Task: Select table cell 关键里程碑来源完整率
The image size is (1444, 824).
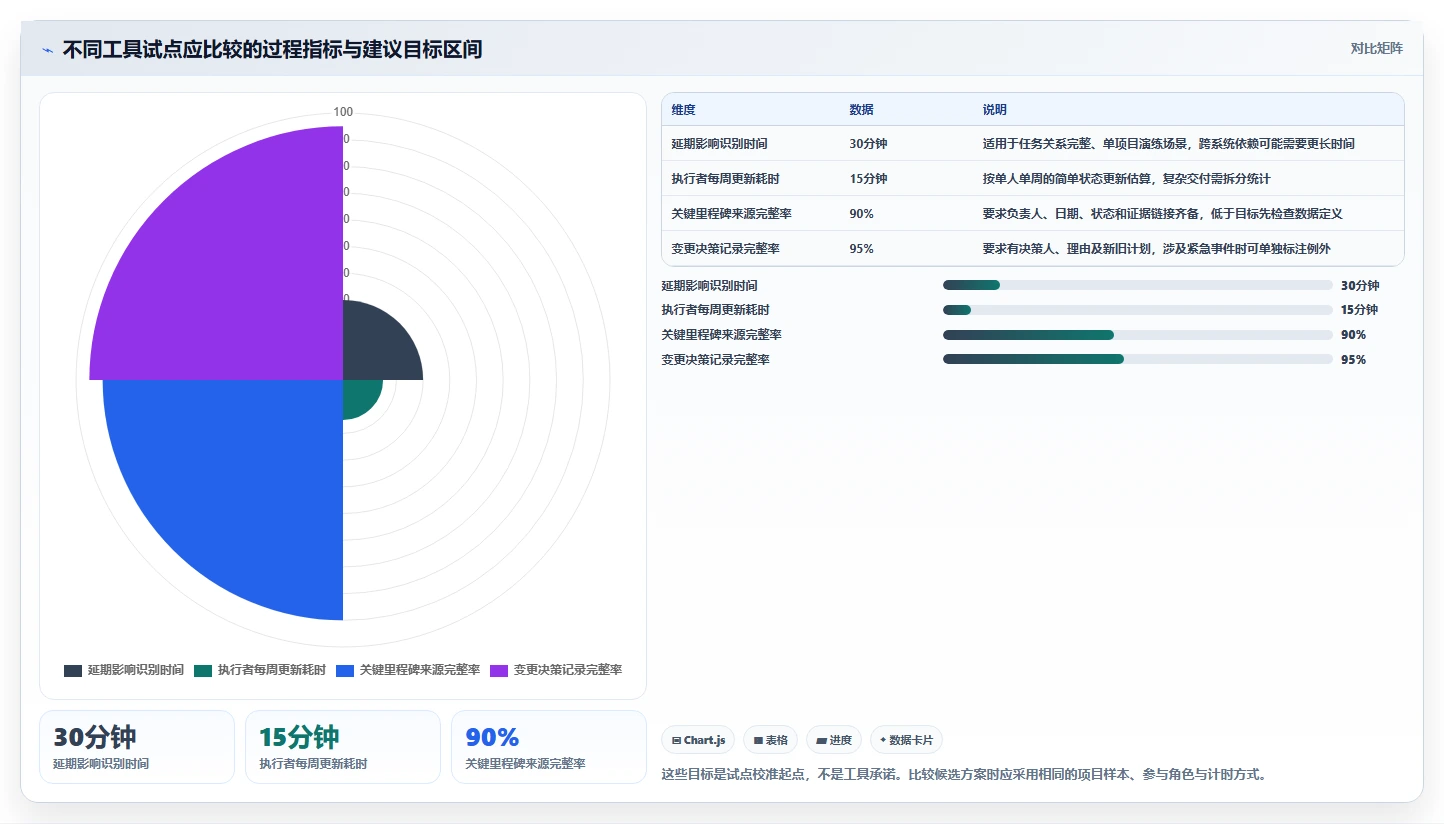Action: pos(732,214)
